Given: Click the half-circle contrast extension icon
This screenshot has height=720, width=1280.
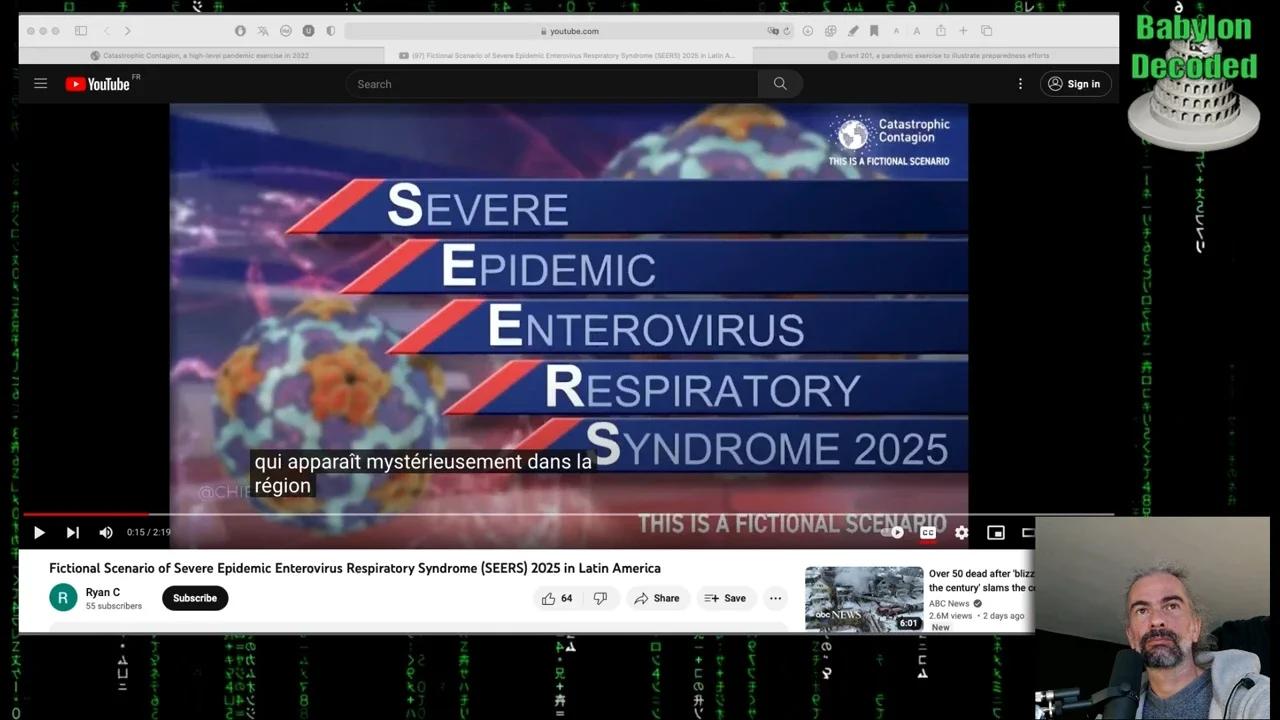Looking at the screenshot, I should 331,31.
